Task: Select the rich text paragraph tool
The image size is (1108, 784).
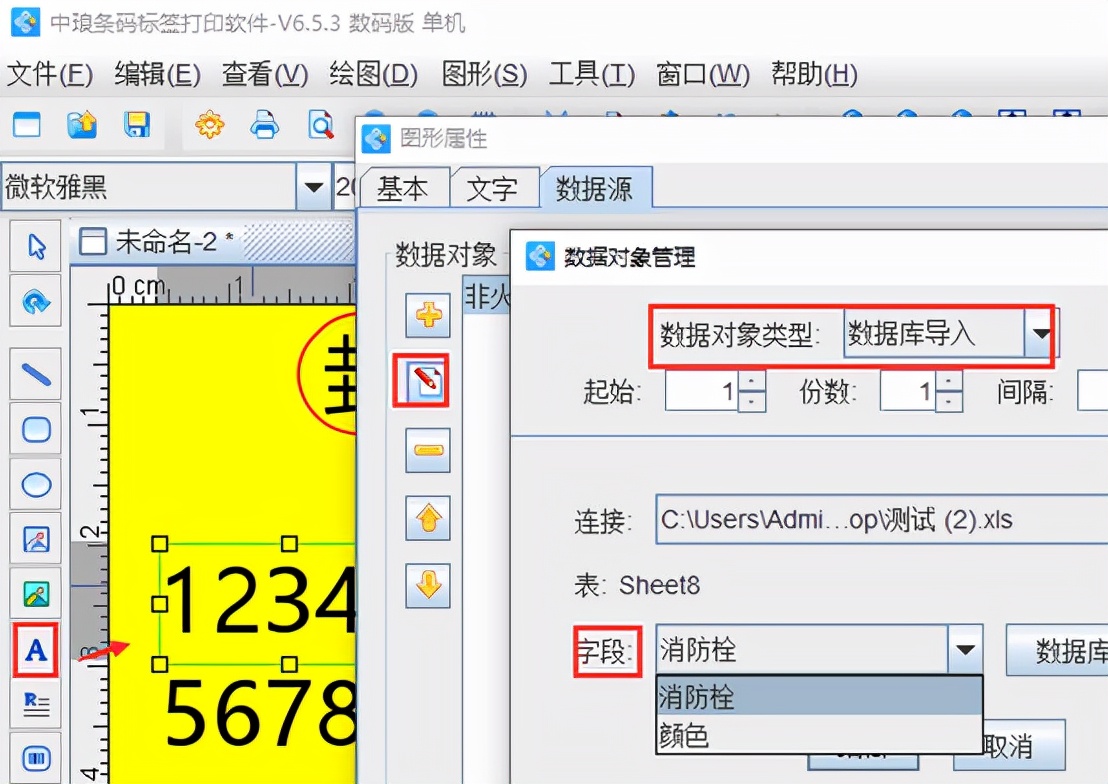Action: pos(36,704)
